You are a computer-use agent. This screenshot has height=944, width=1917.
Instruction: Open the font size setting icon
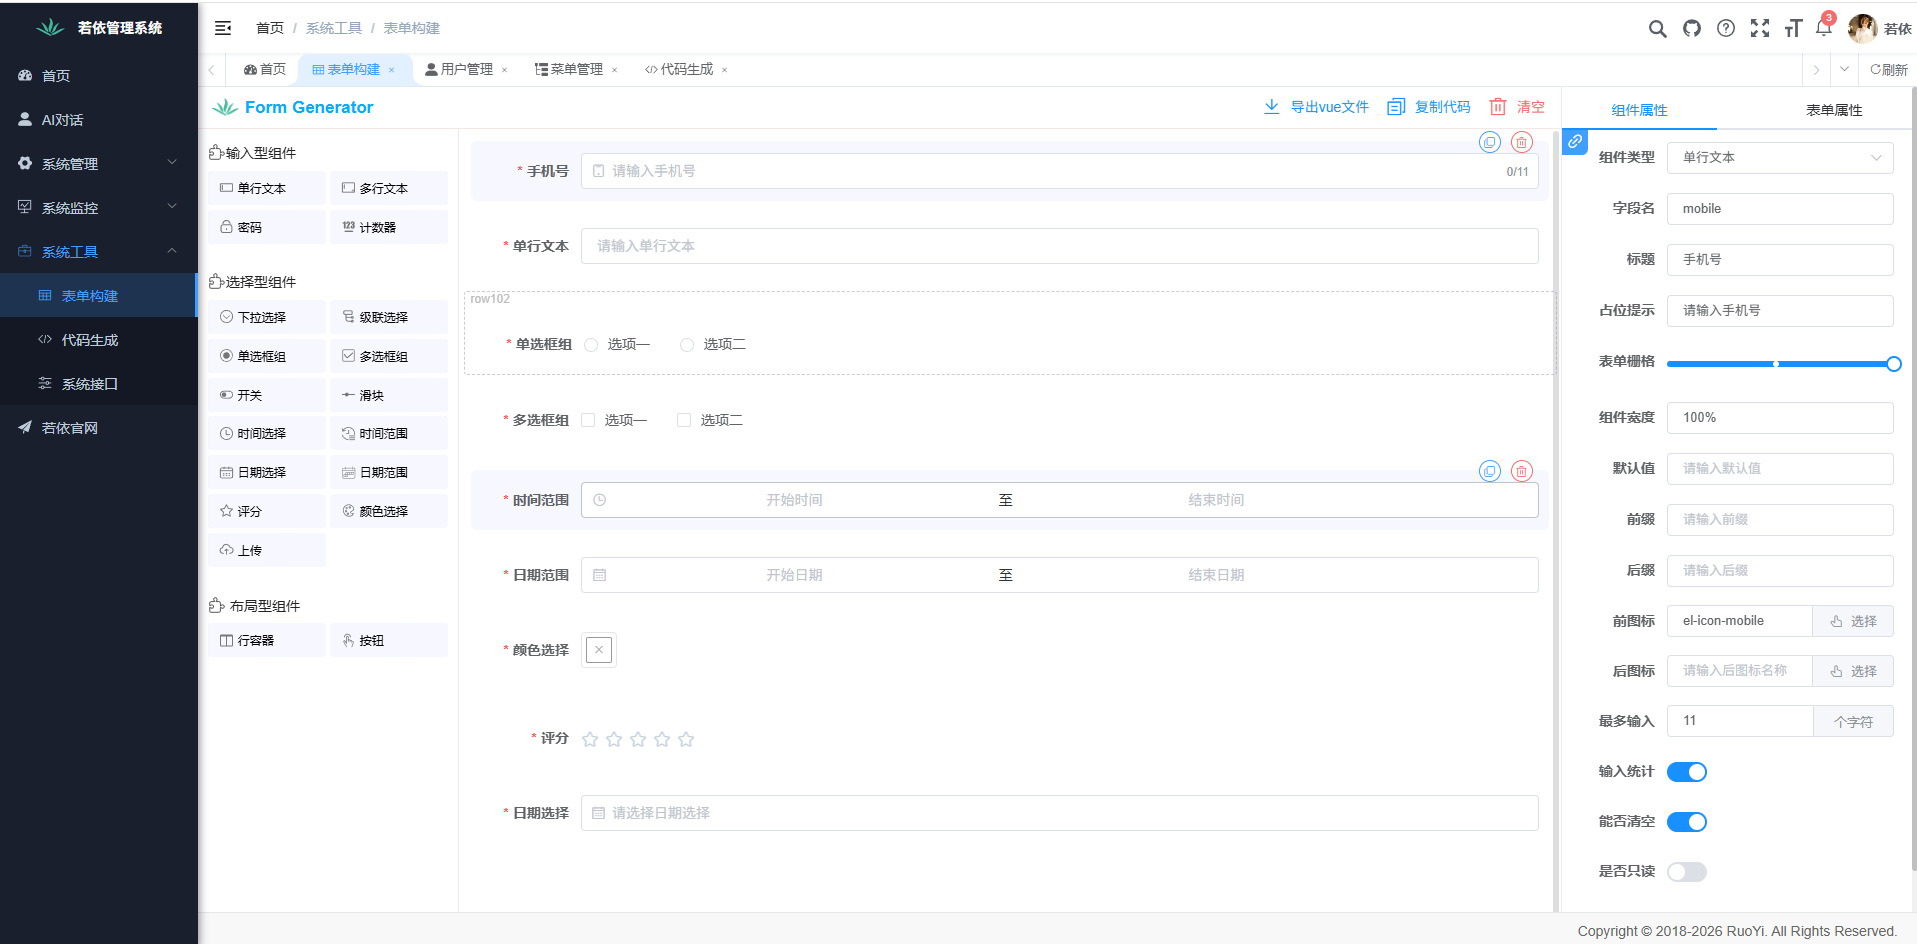(1793, 28)
